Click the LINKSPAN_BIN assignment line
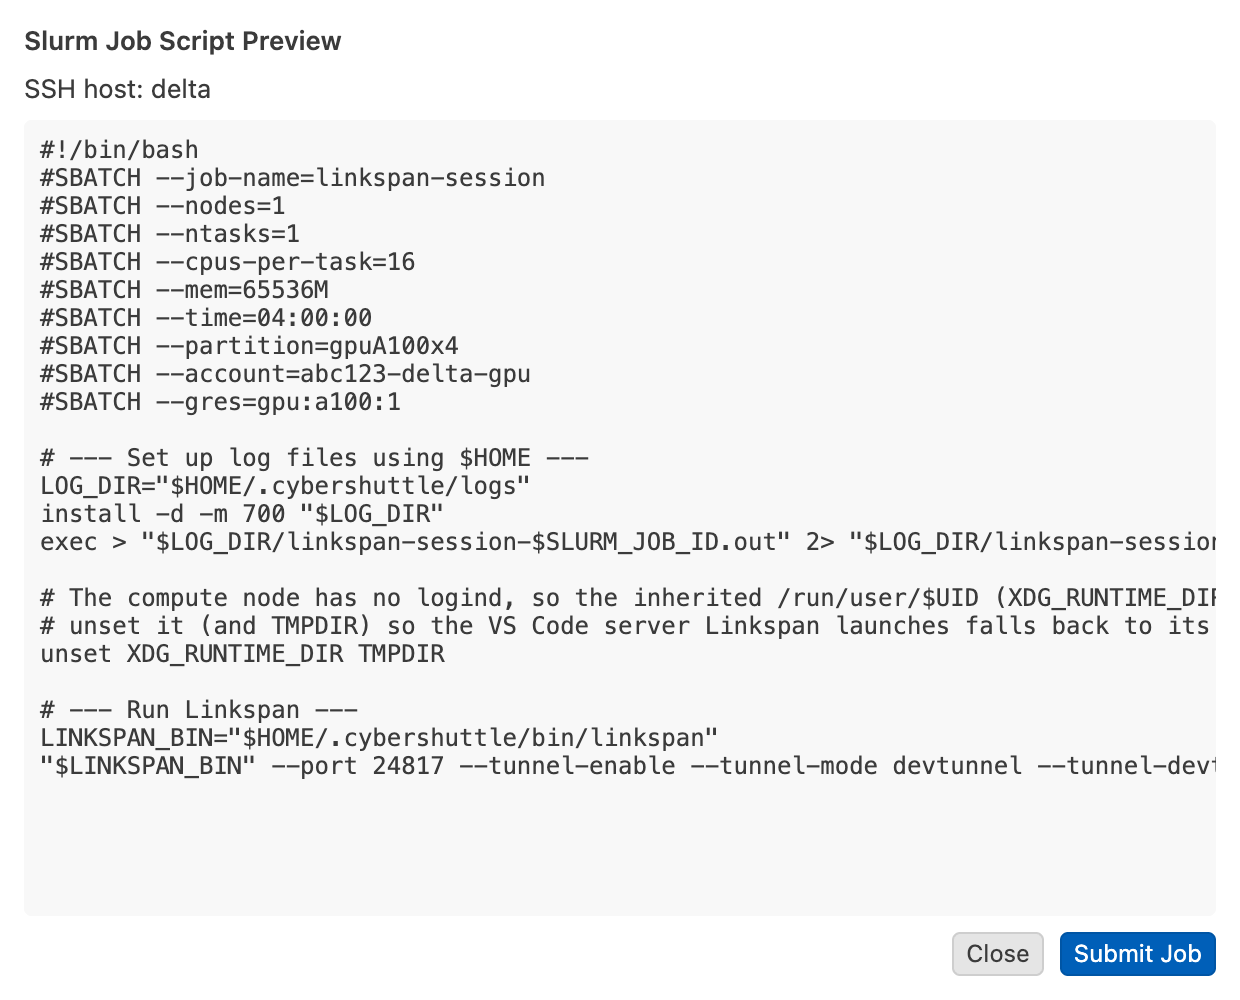The width and height of the screenshot is (1240, 1000). coord(380,738)
